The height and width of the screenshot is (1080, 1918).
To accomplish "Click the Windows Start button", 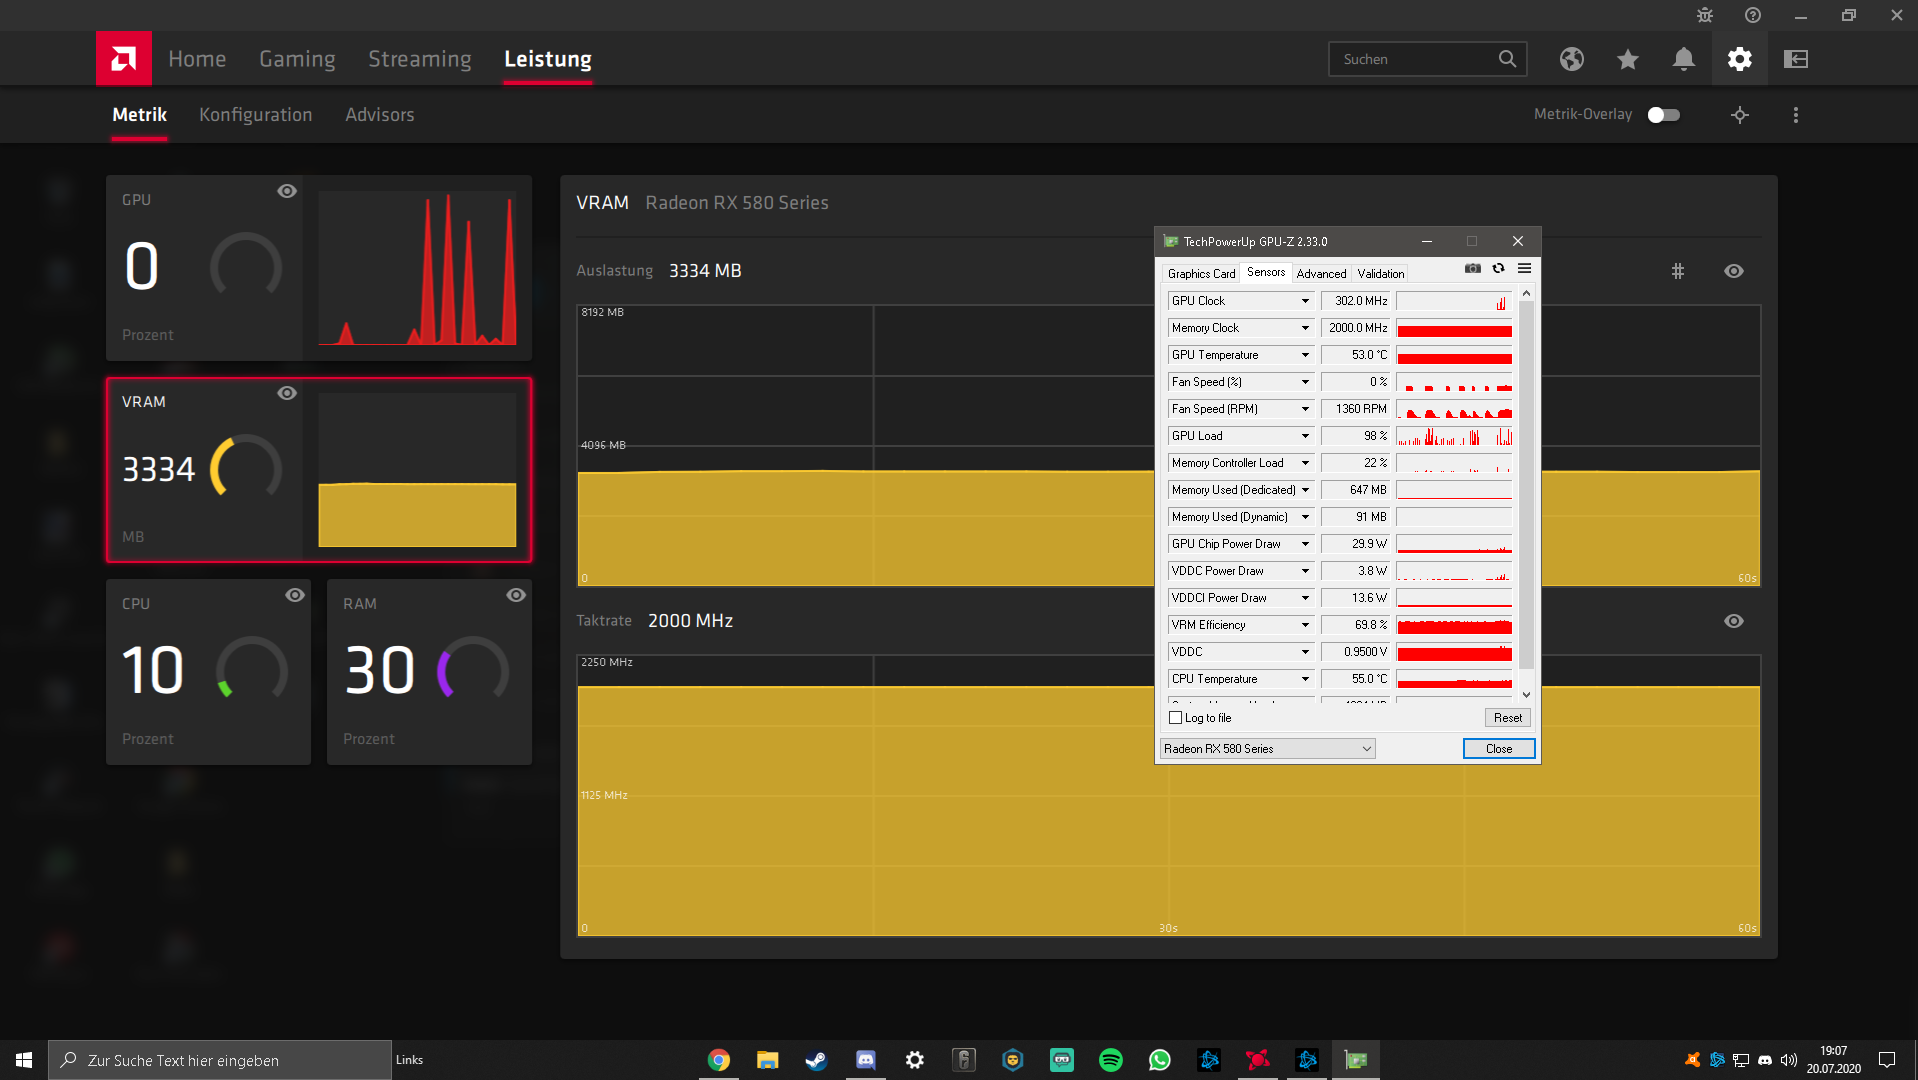I will (x=24, y=1060).
